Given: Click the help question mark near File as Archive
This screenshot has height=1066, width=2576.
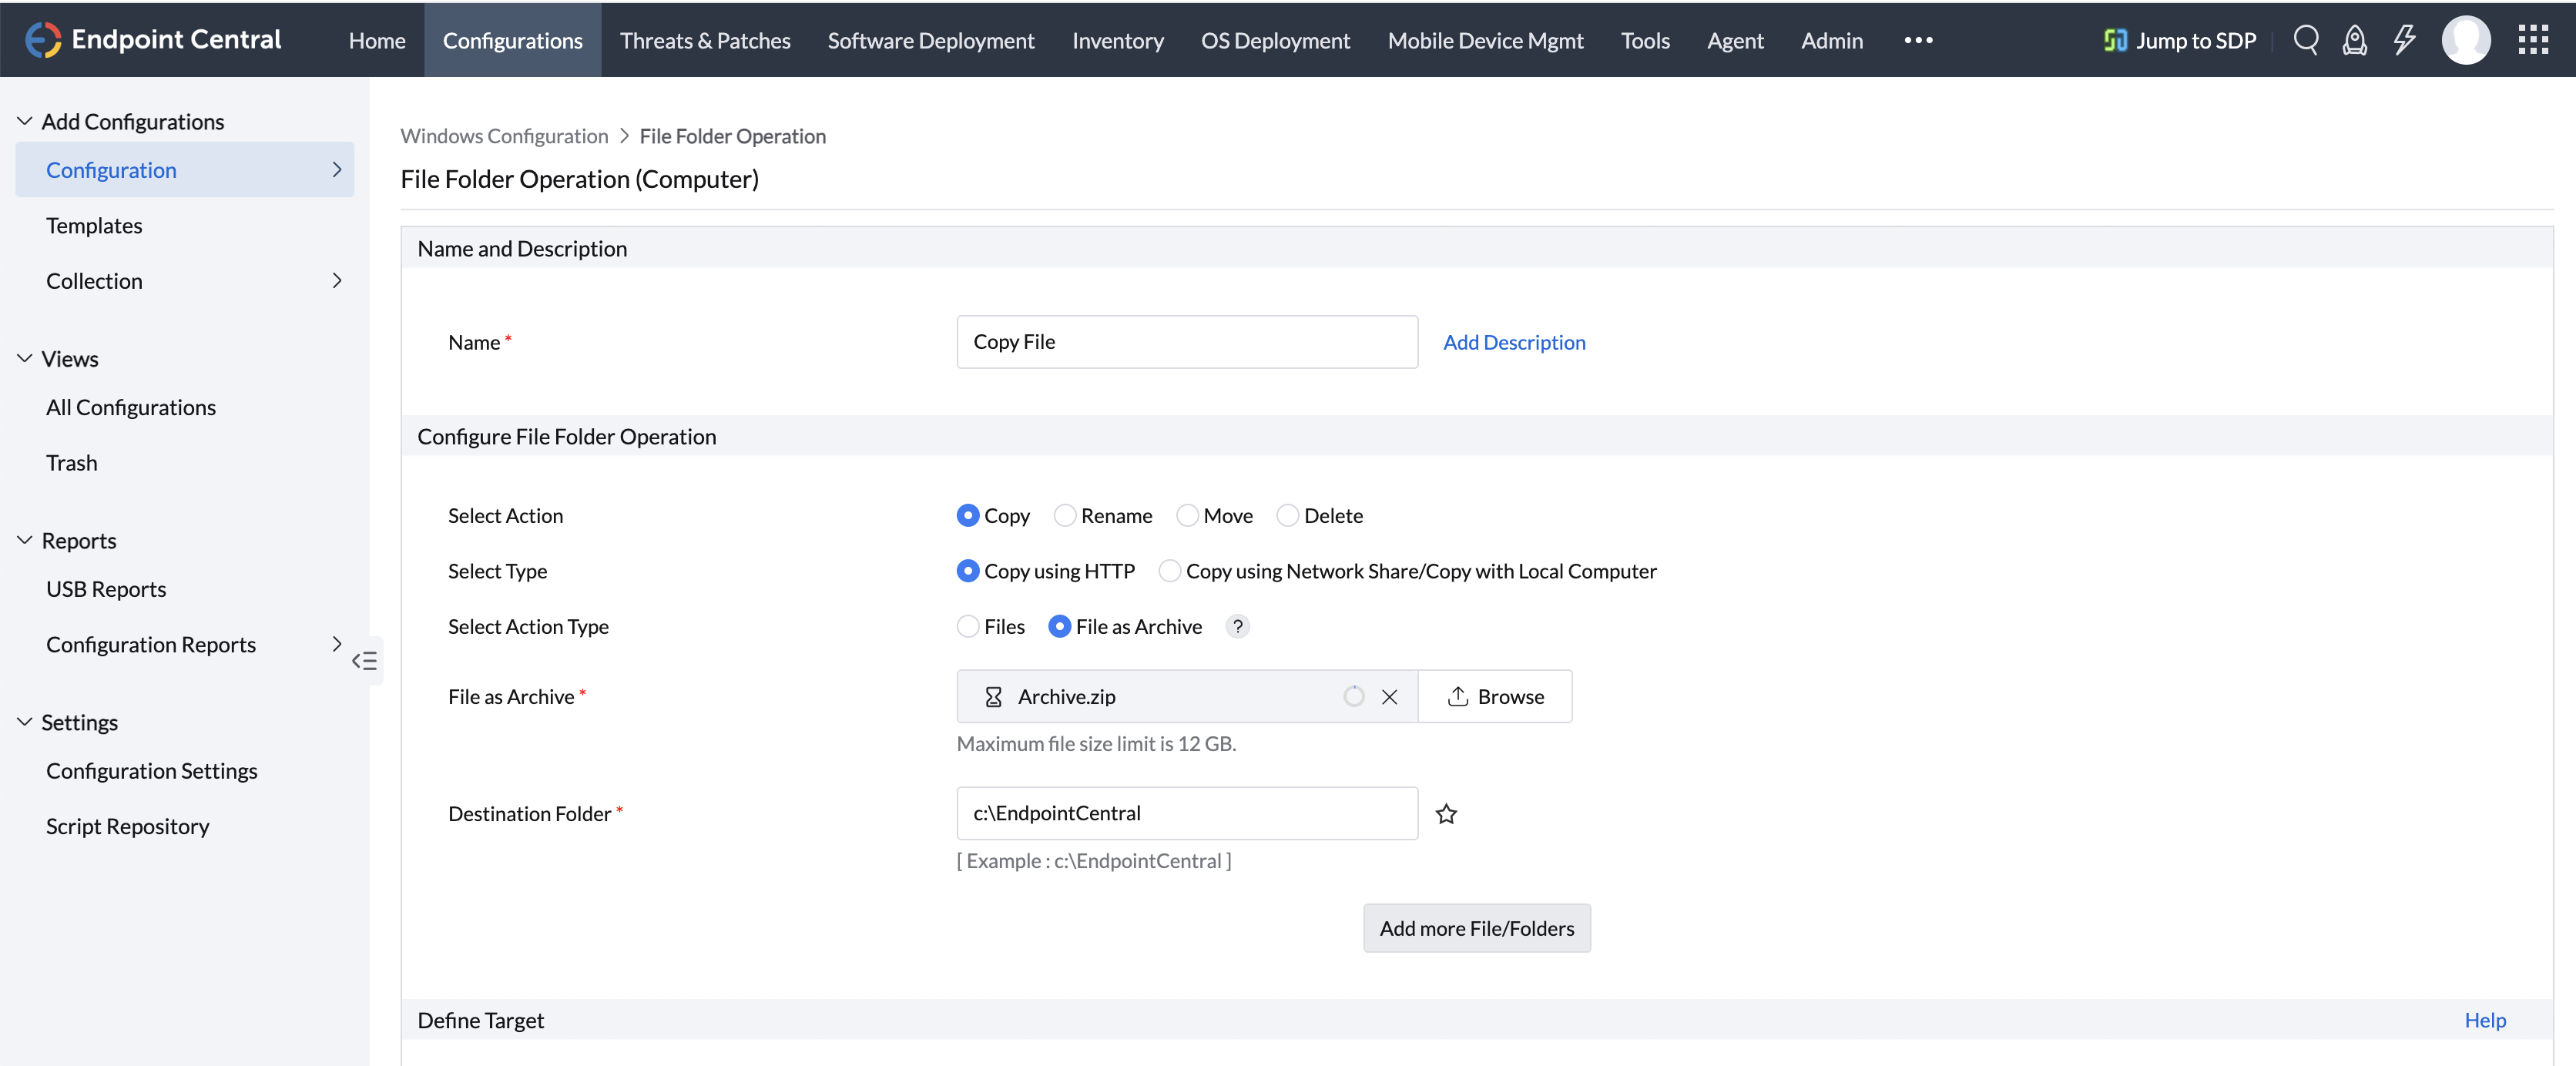Looking at the screenshot, I should [x=1237, y=627].
